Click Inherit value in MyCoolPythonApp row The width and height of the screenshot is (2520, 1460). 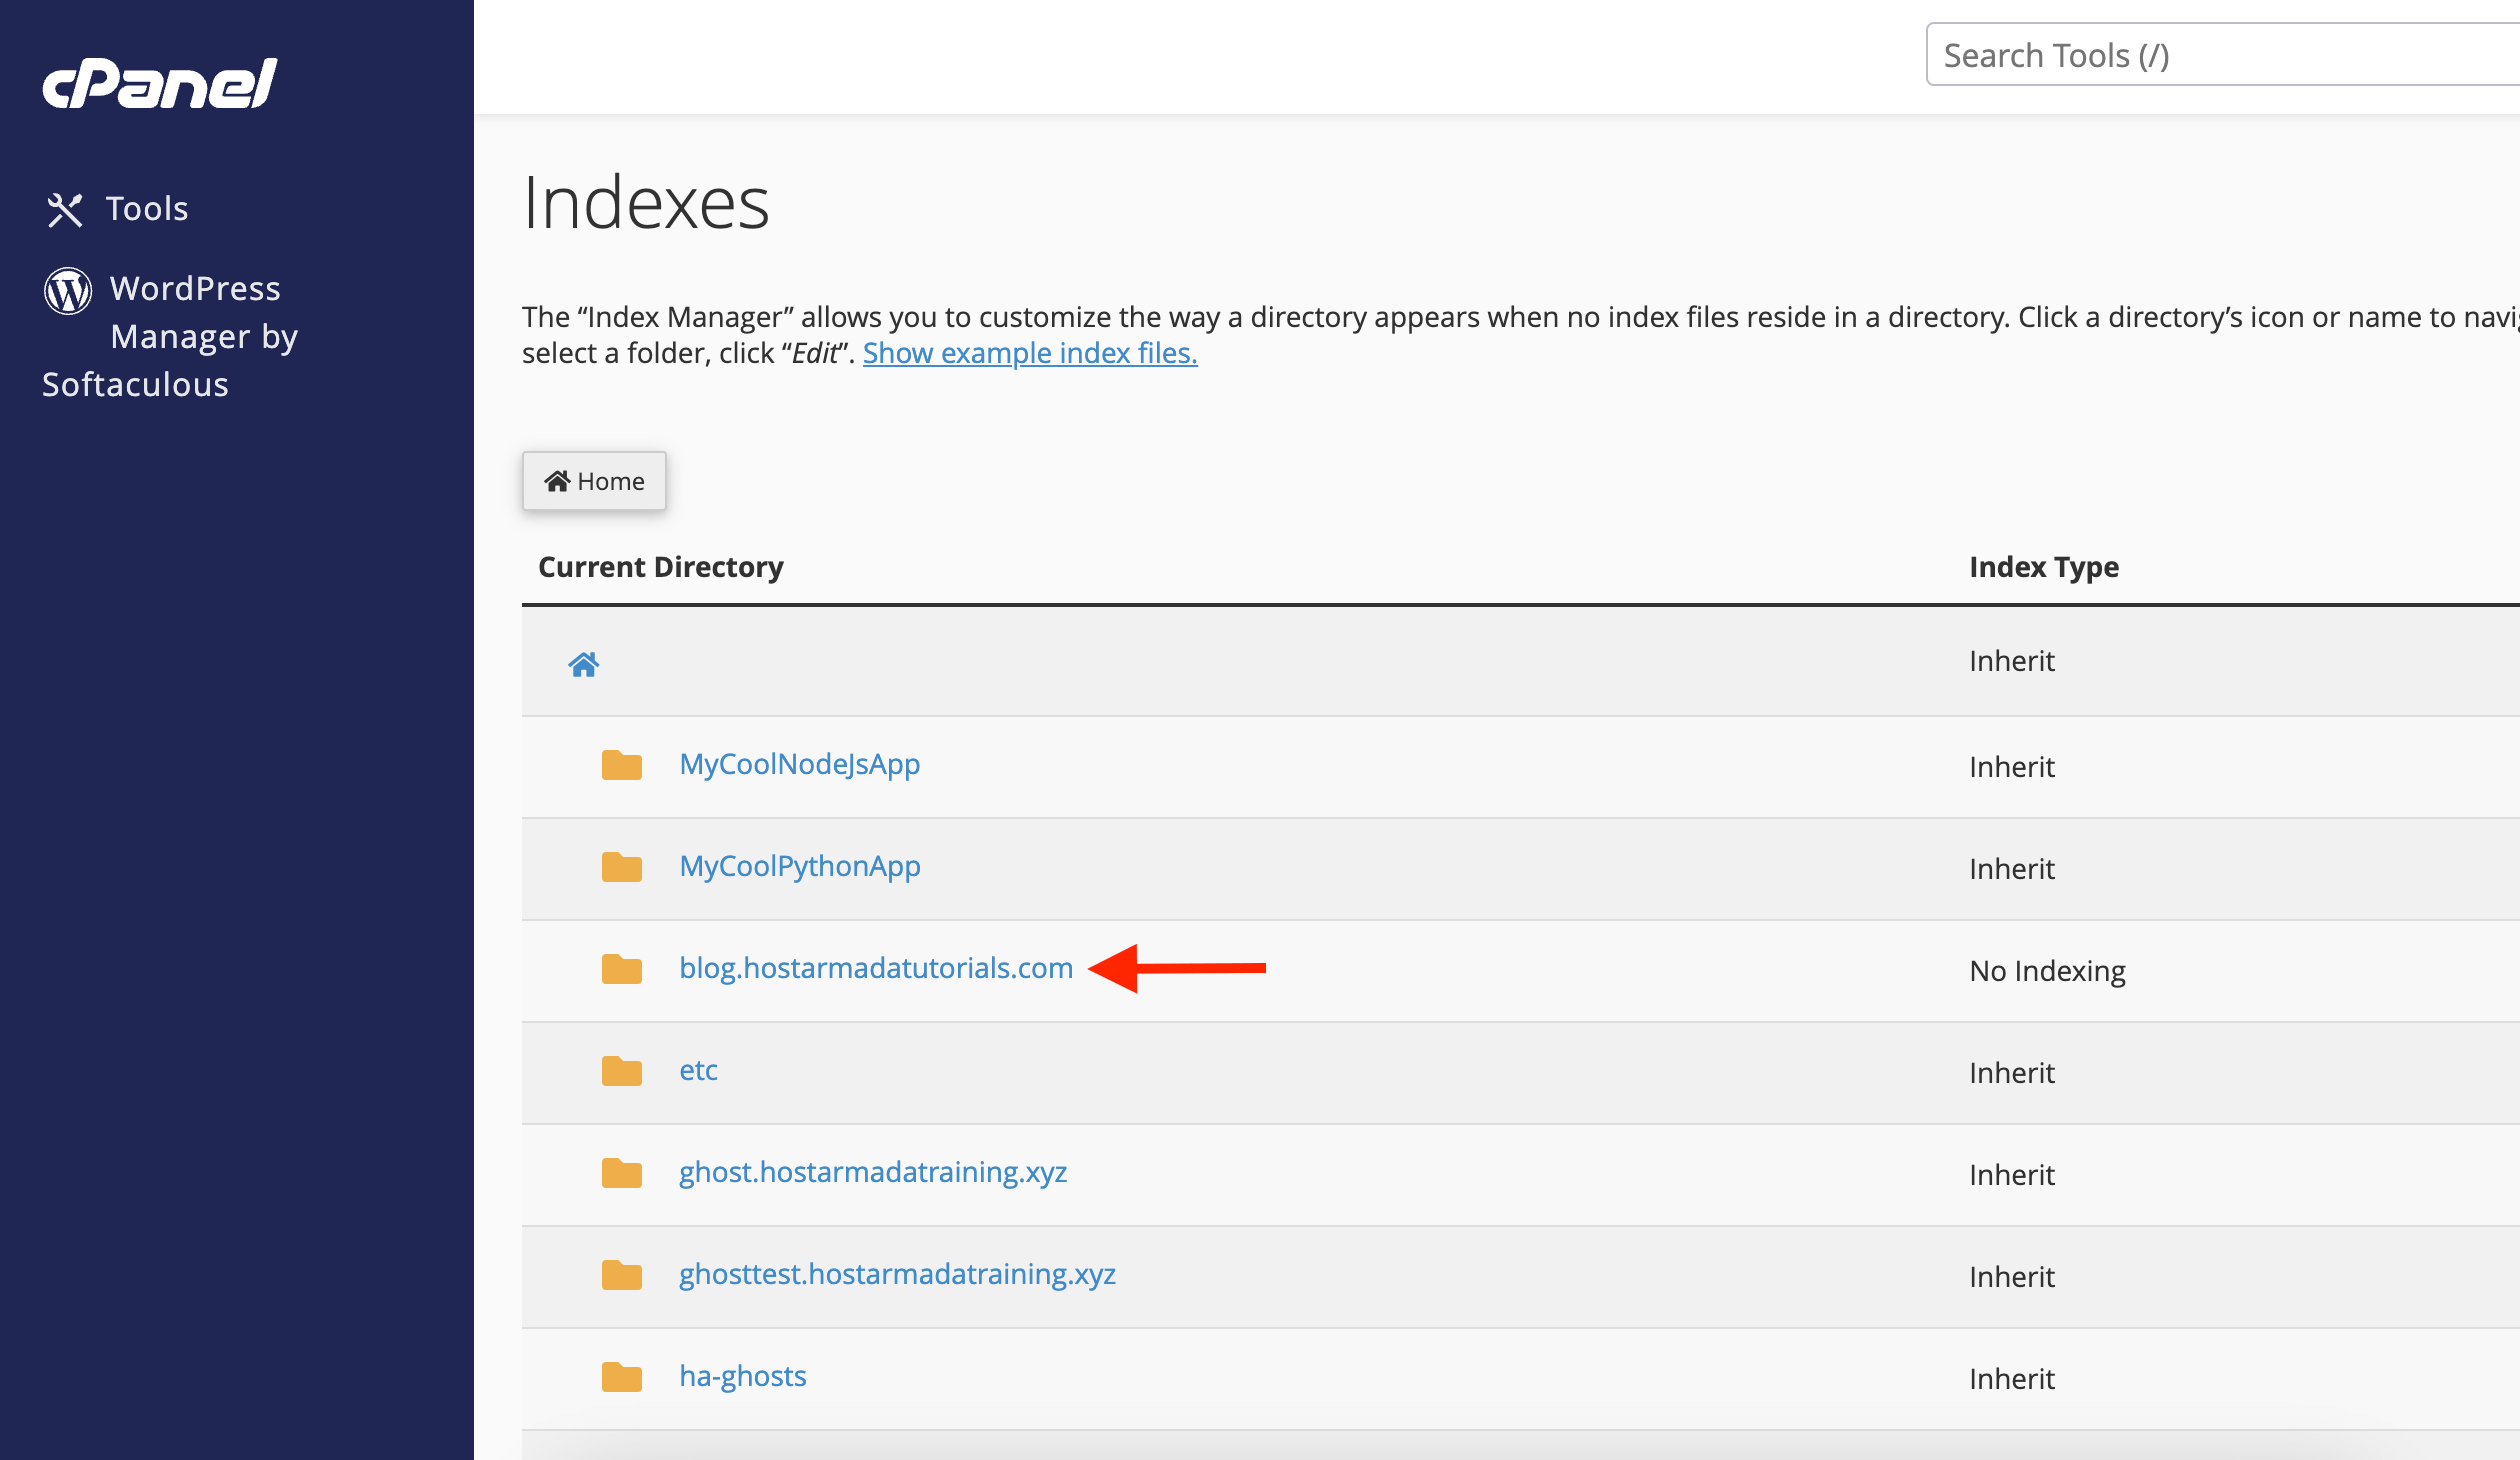coord(2012,869)
